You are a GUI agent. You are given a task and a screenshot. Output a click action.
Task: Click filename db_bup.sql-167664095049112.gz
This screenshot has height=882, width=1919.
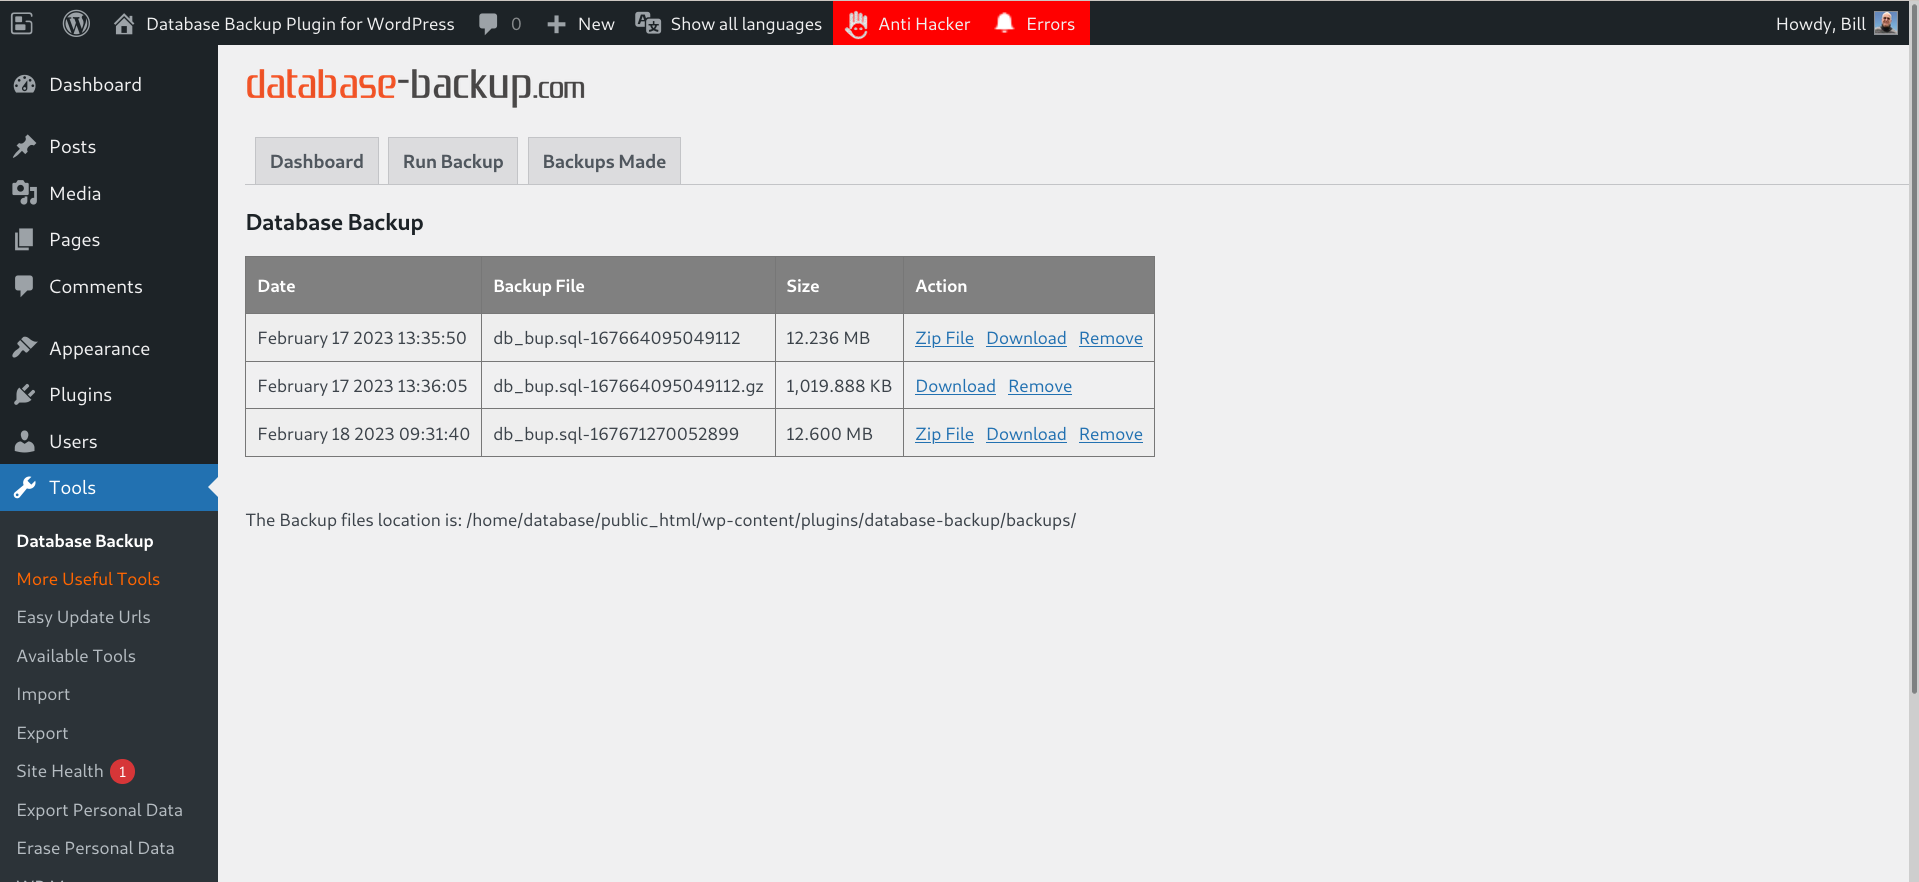628,387
